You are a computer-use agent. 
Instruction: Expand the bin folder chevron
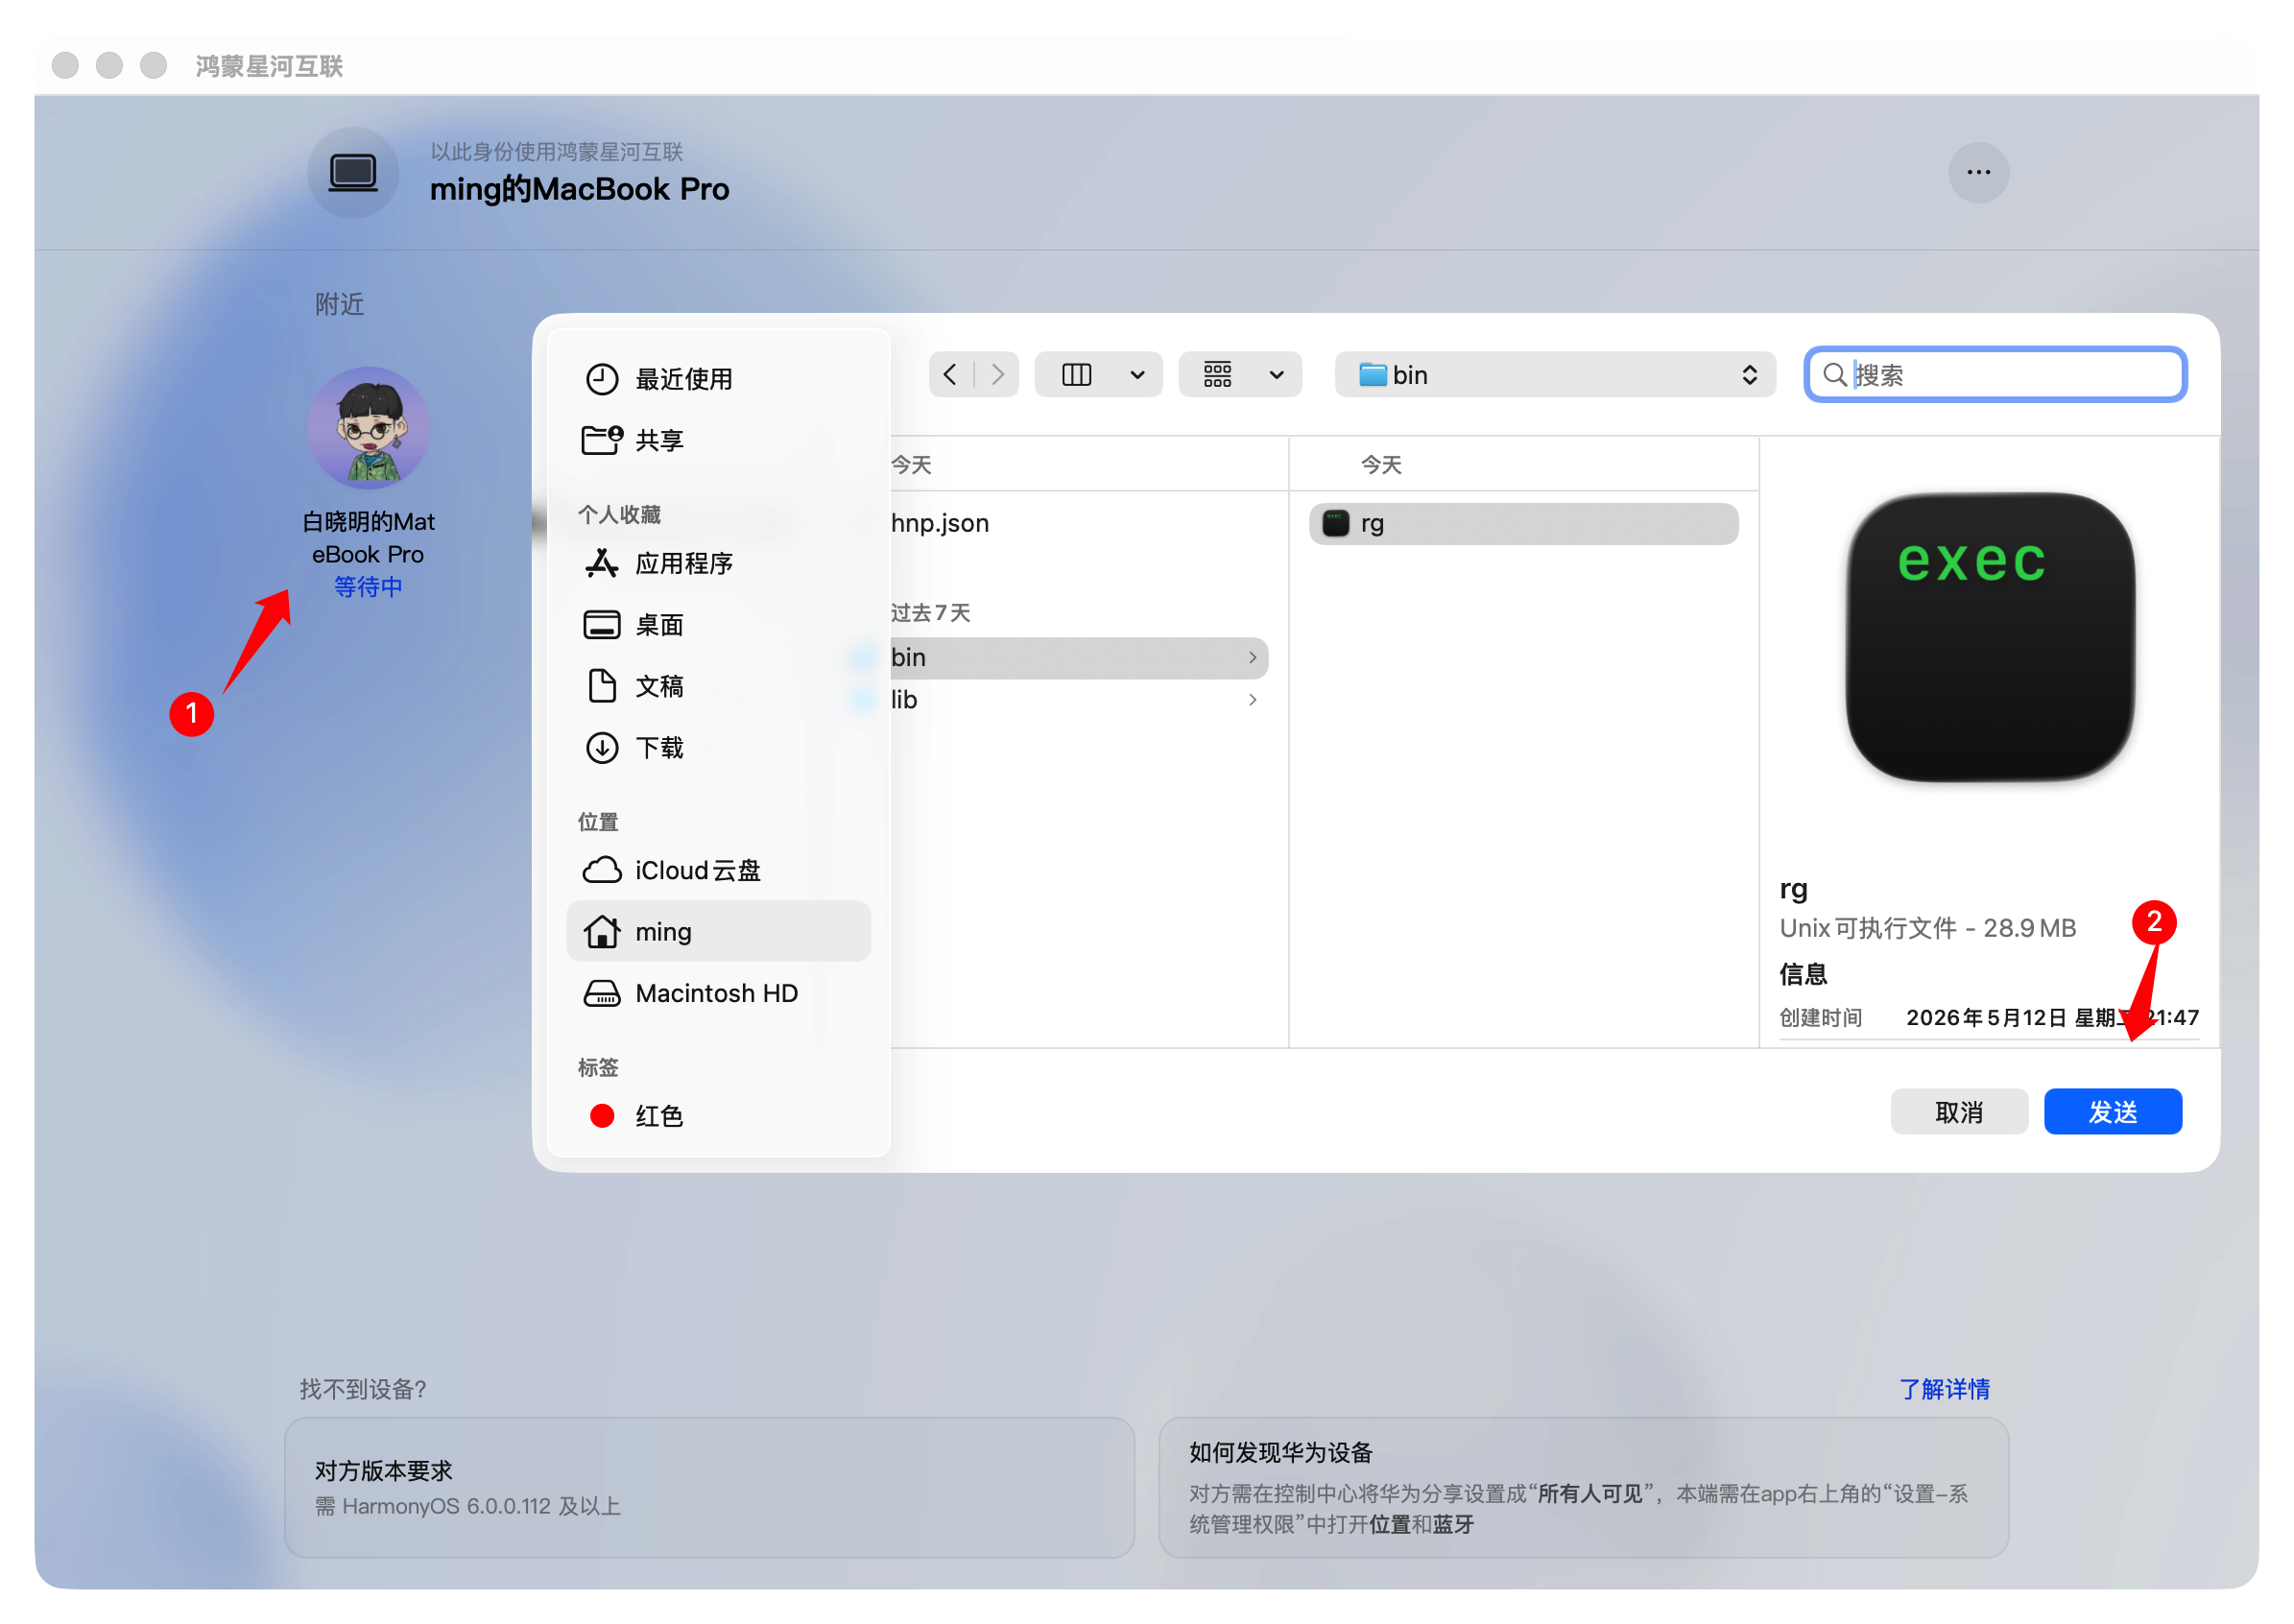coord(1251,657)
